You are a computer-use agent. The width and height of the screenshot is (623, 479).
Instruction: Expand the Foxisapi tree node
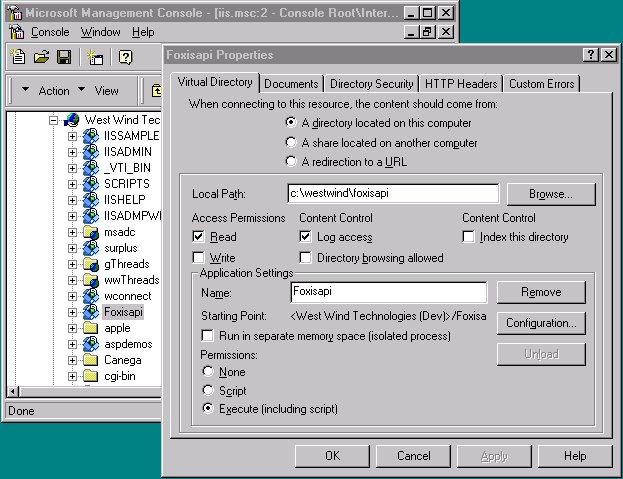(72, 312)
